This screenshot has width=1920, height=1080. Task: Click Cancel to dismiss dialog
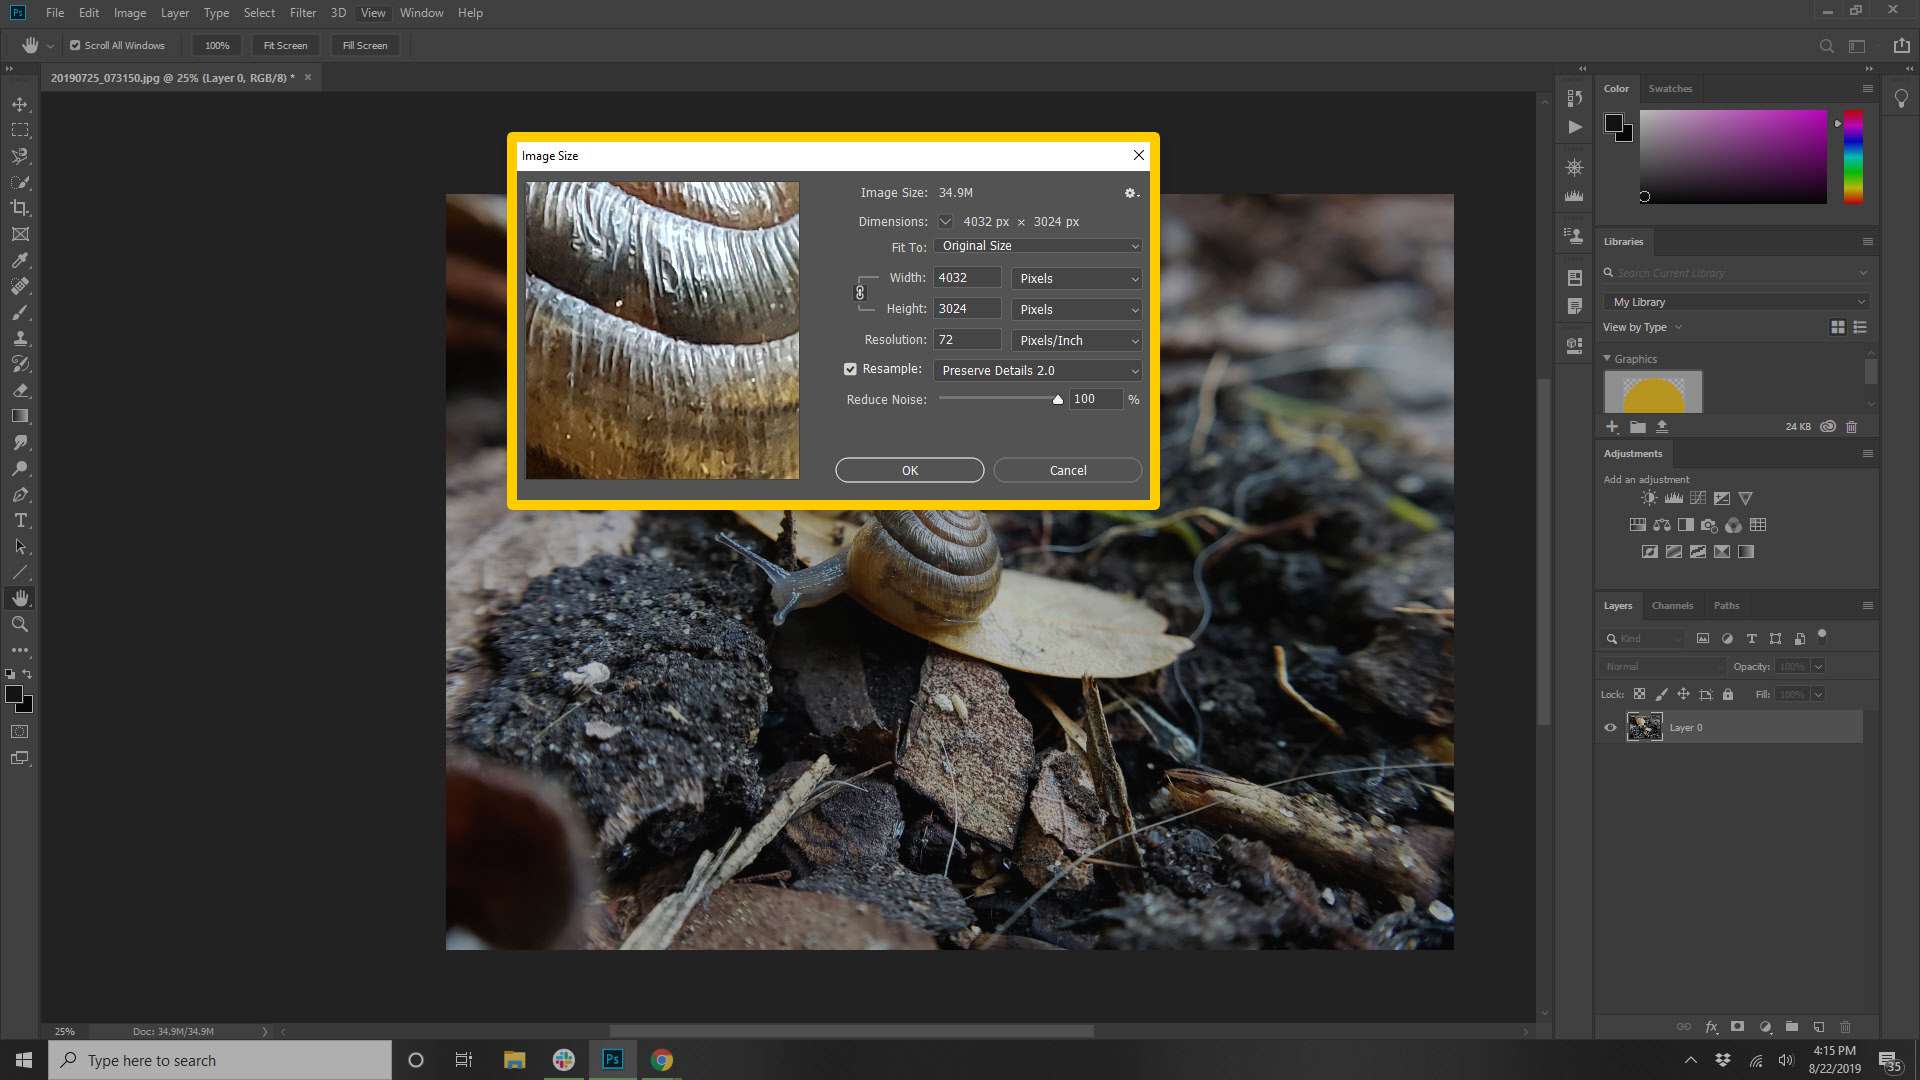tap(1068, 469)
